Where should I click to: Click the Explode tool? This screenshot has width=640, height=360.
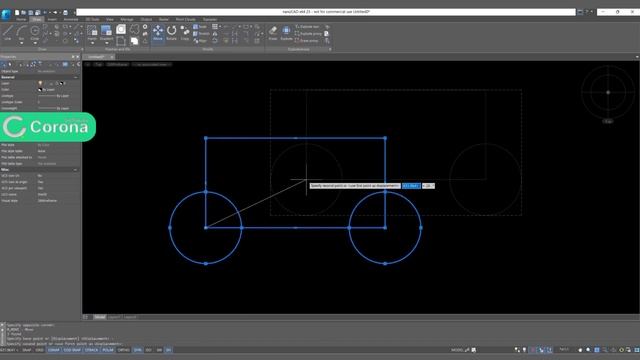click(x=287, y=33)
